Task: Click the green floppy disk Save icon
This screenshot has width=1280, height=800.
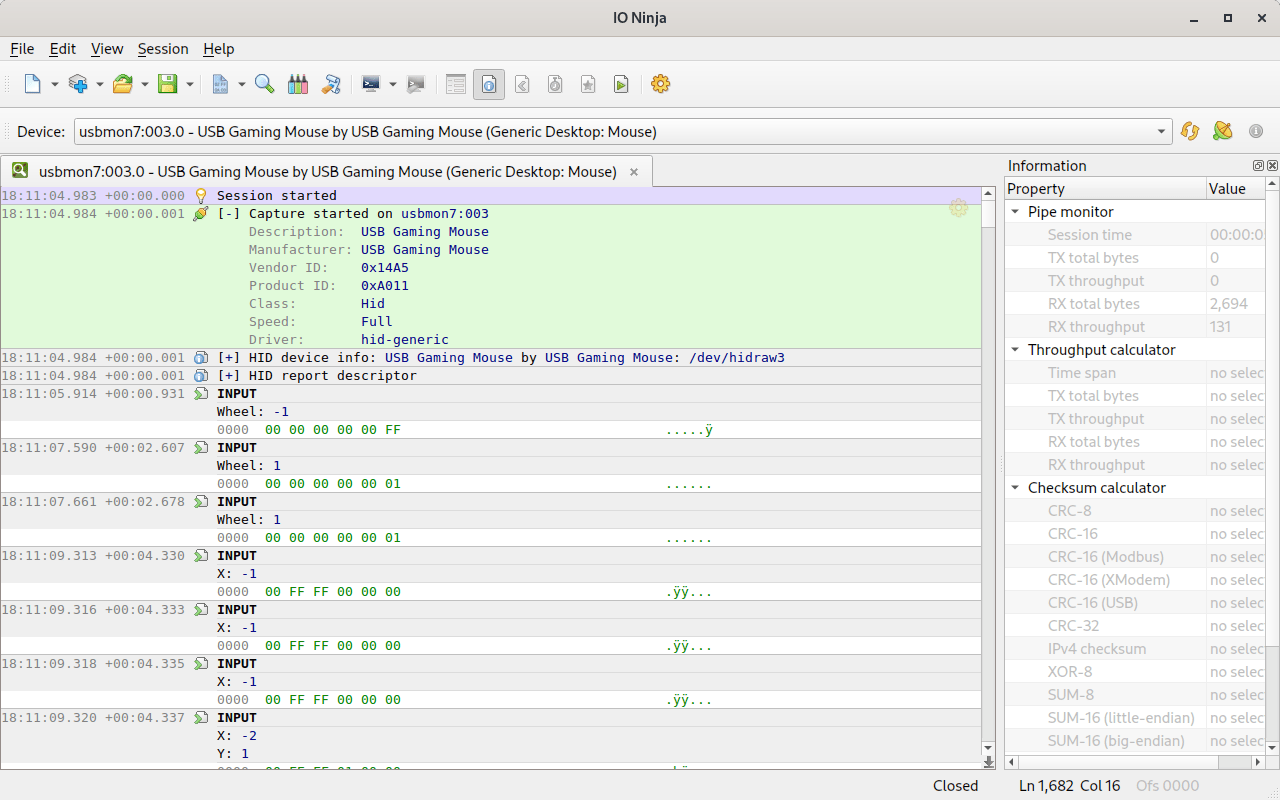Action: [167, 85]
